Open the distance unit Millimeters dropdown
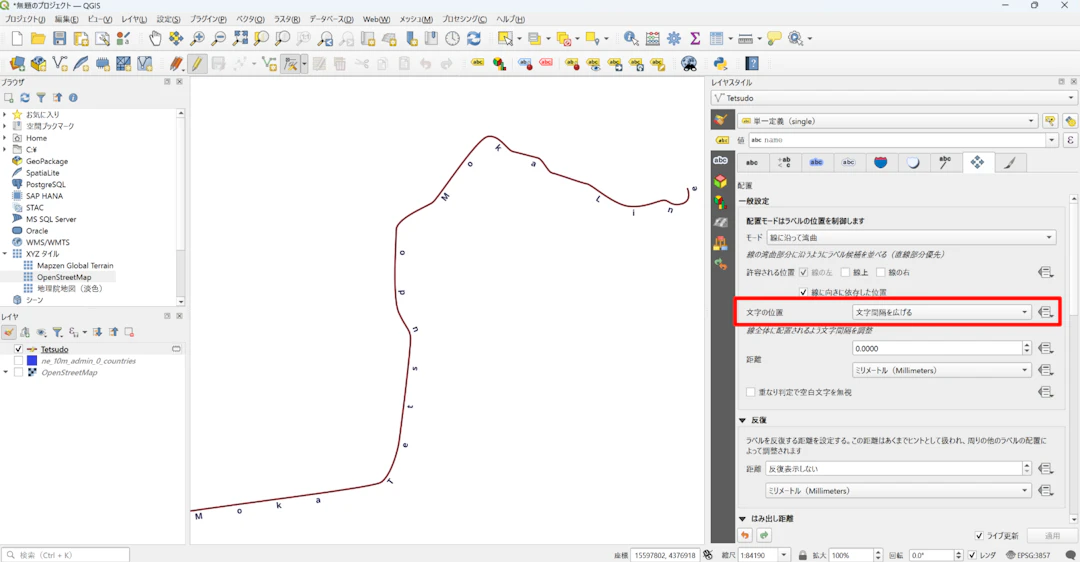The height and width of the screenshot is (562, 1080). (942, 371)
